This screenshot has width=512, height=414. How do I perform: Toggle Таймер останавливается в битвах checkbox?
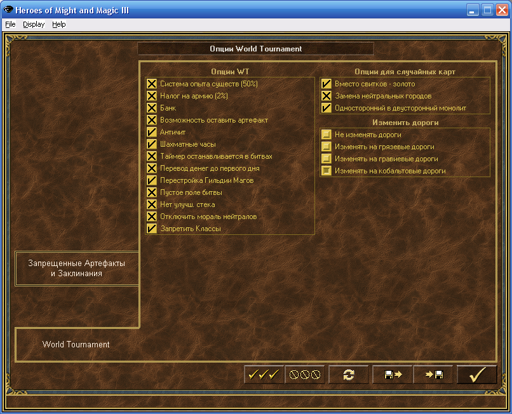152,156
